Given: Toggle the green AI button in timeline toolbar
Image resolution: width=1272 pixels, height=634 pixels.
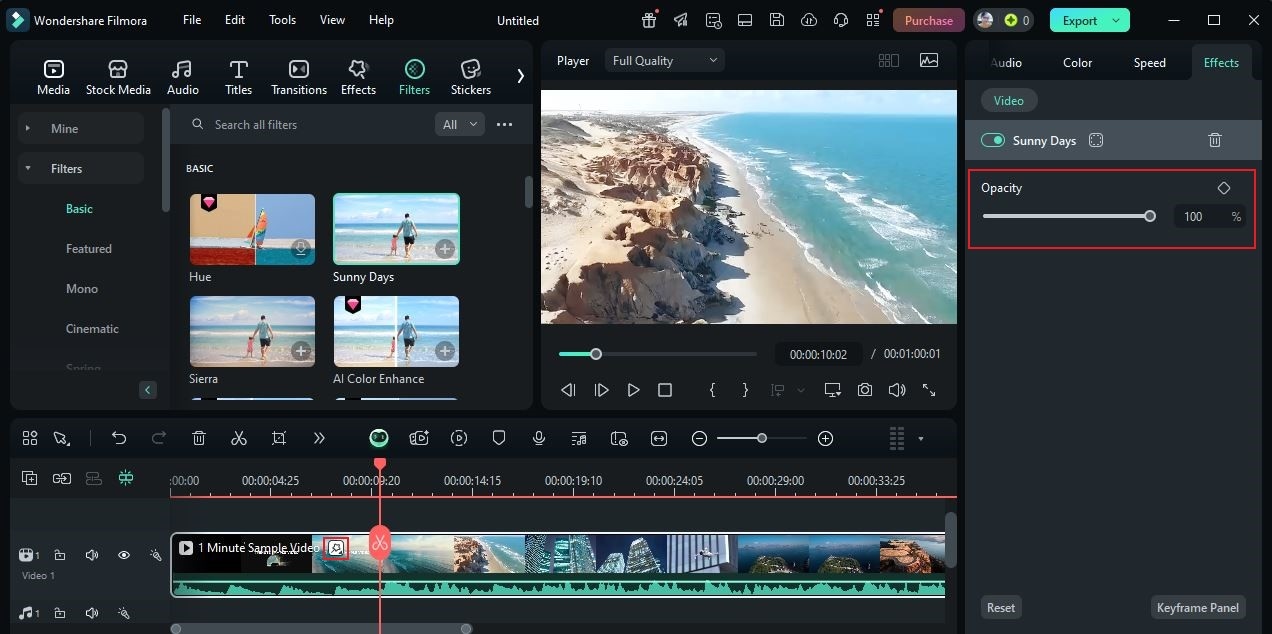Looking at the screenshot, I should [x=379, y=438].
